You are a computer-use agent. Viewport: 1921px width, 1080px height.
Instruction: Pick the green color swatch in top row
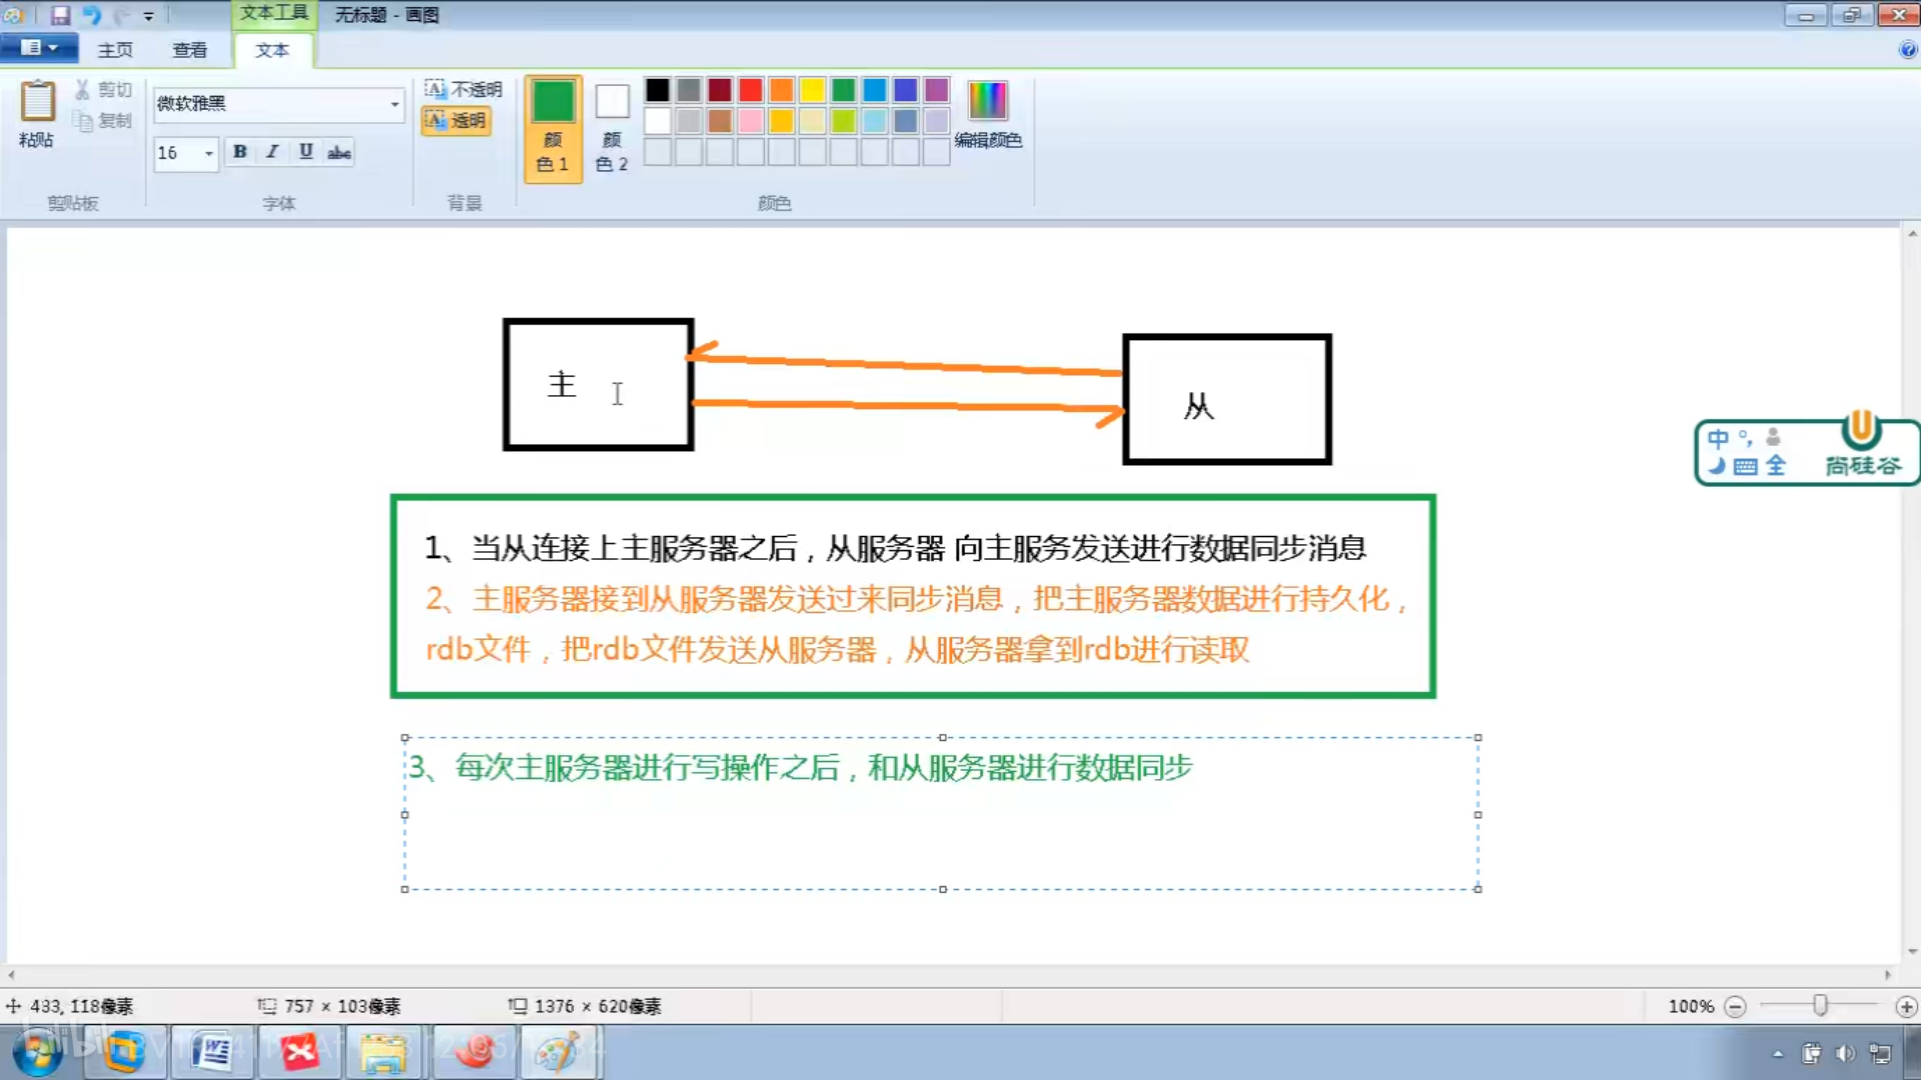click(x=843, y=90)
